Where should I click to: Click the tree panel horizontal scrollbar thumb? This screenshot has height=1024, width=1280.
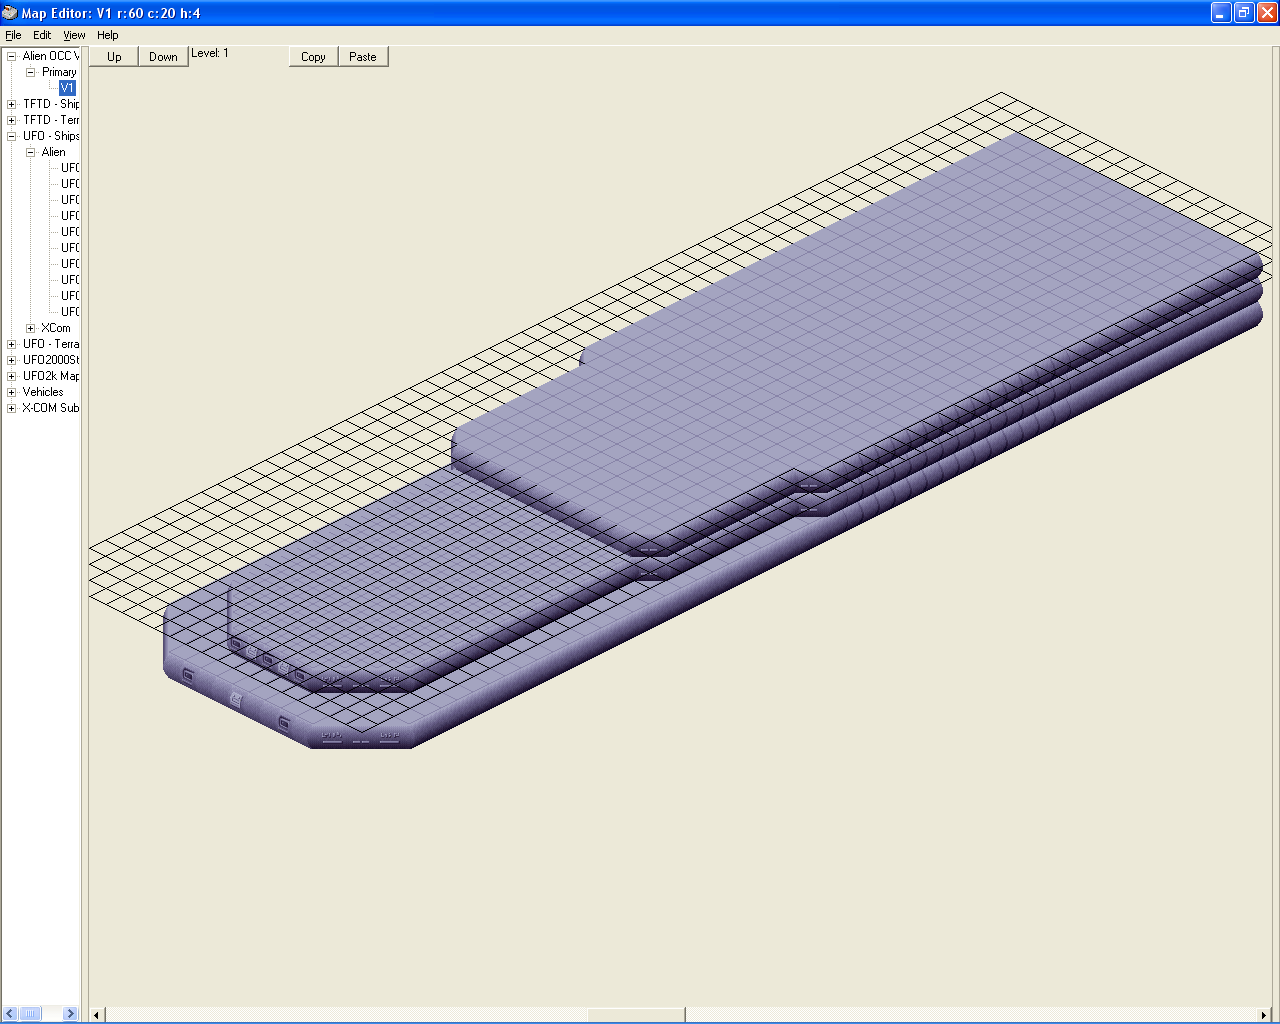pyautogui.click(x=30, y=1013)
